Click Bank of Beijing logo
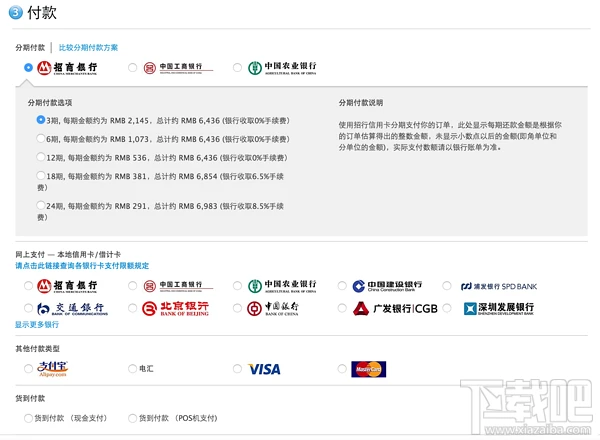 175,308
